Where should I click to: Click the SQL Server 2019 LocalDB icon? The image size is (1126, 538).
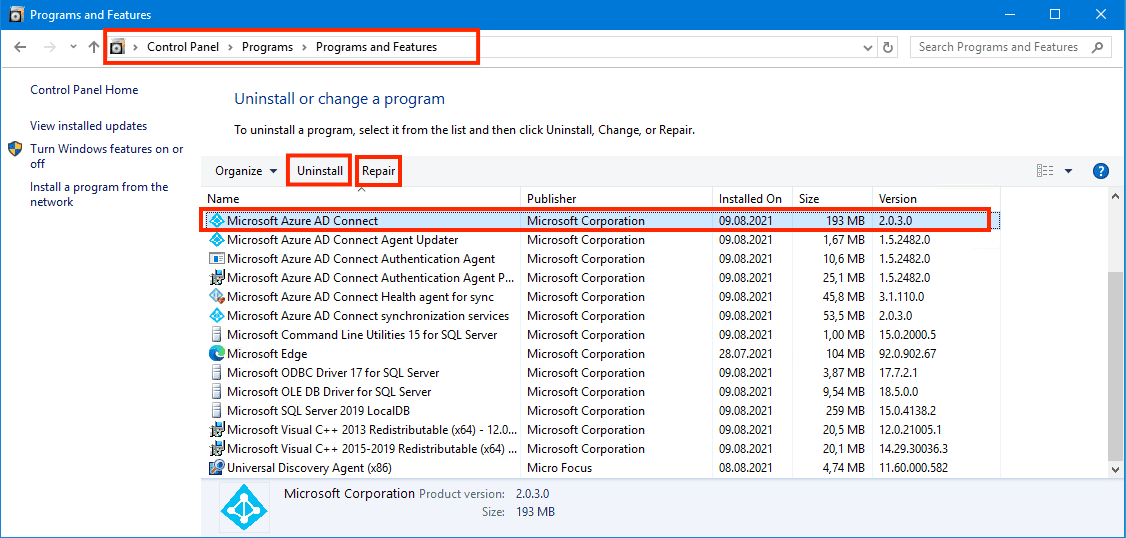(x=216, y=411)
